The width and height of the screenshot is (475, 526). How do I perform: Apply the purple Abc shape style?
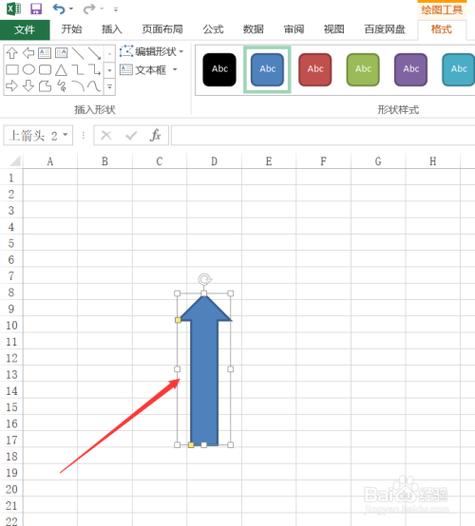pyautogui.click(x=411, y=69)
